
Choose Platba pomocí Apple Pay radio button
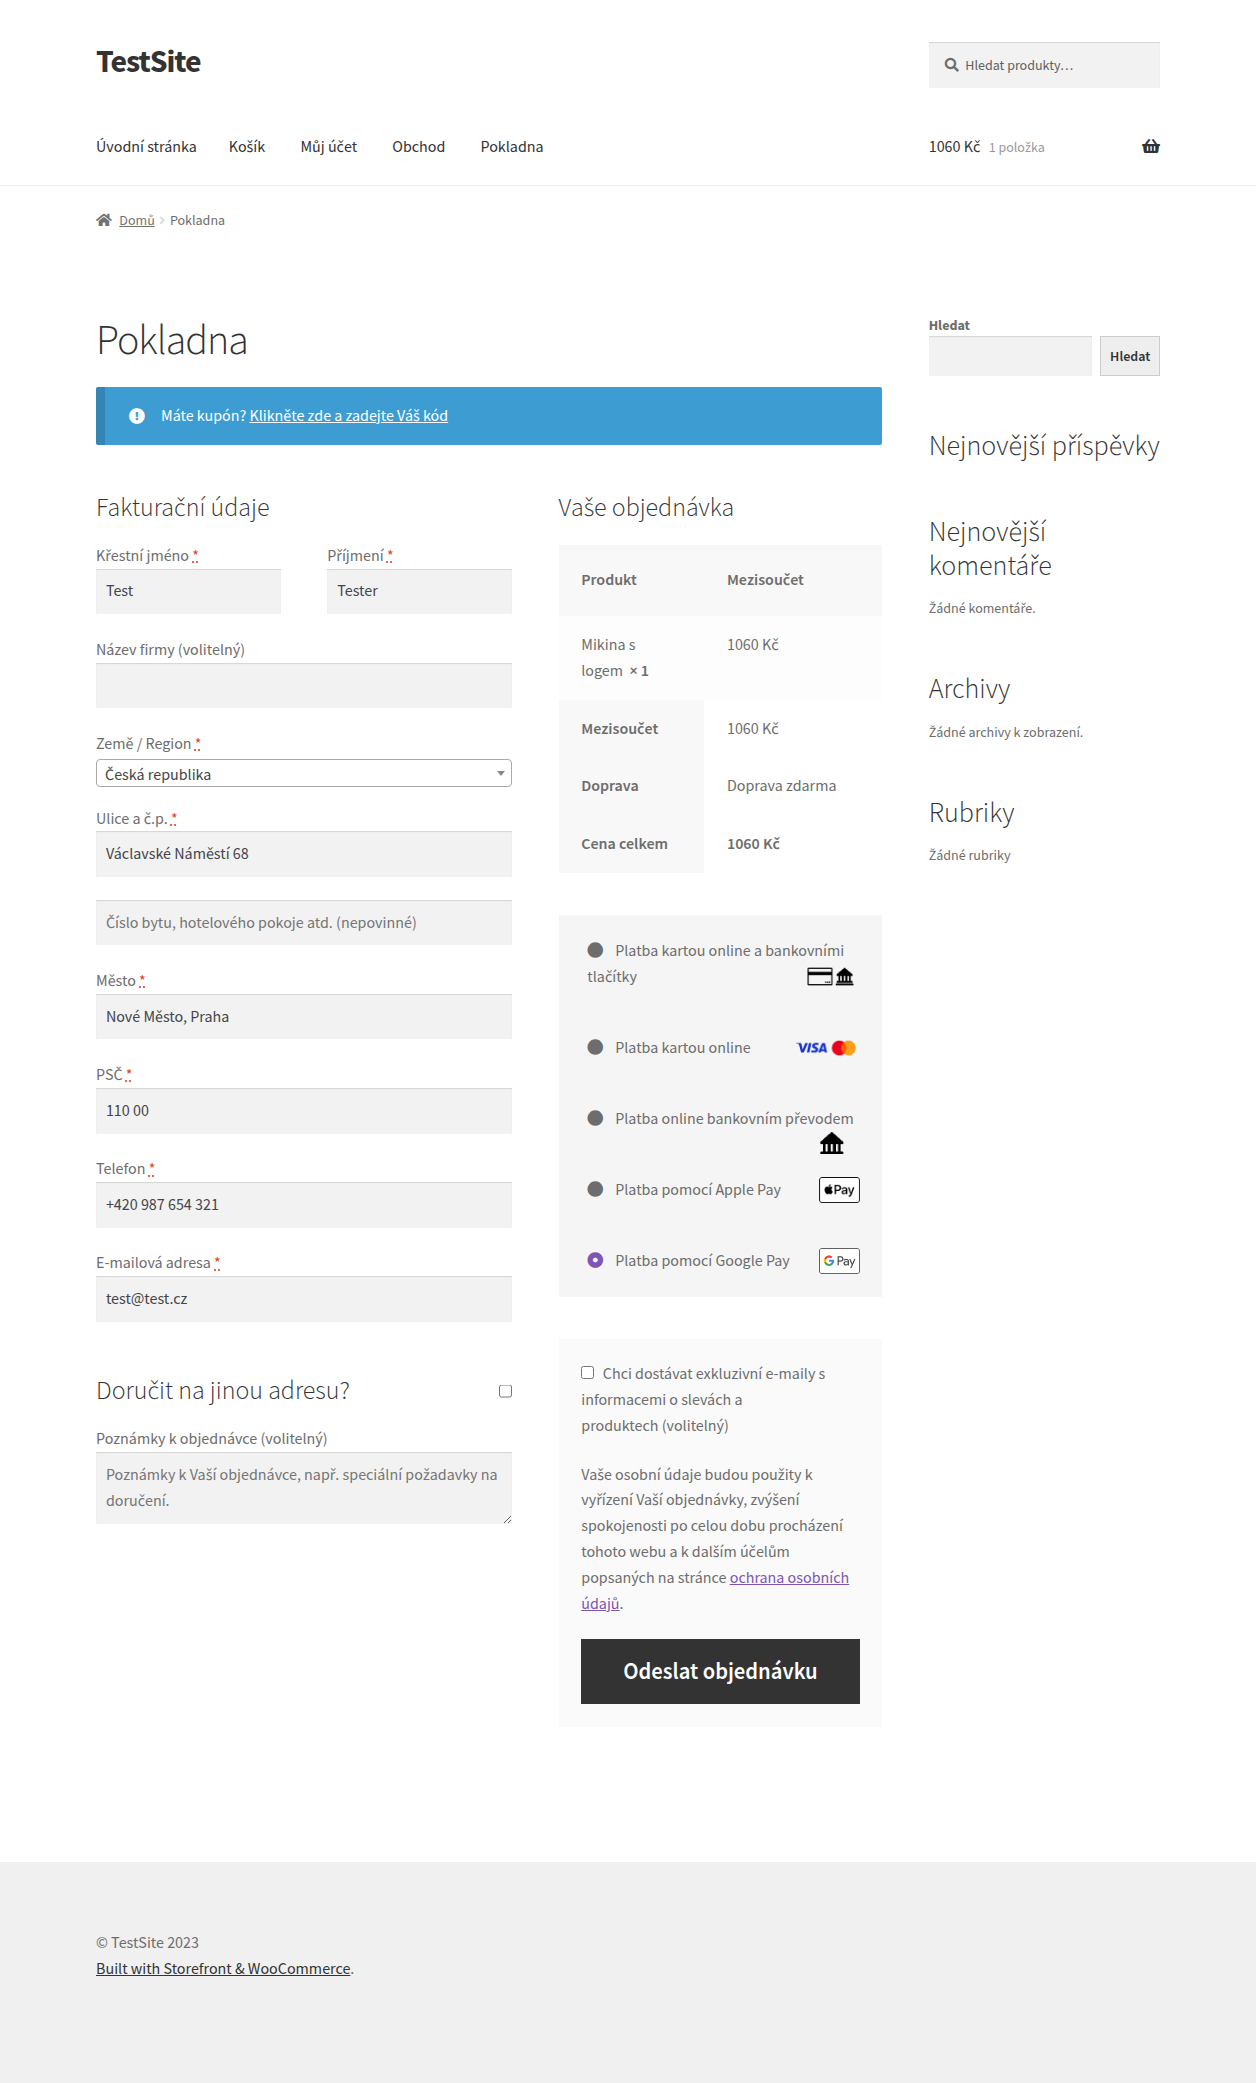[595, 1190]
